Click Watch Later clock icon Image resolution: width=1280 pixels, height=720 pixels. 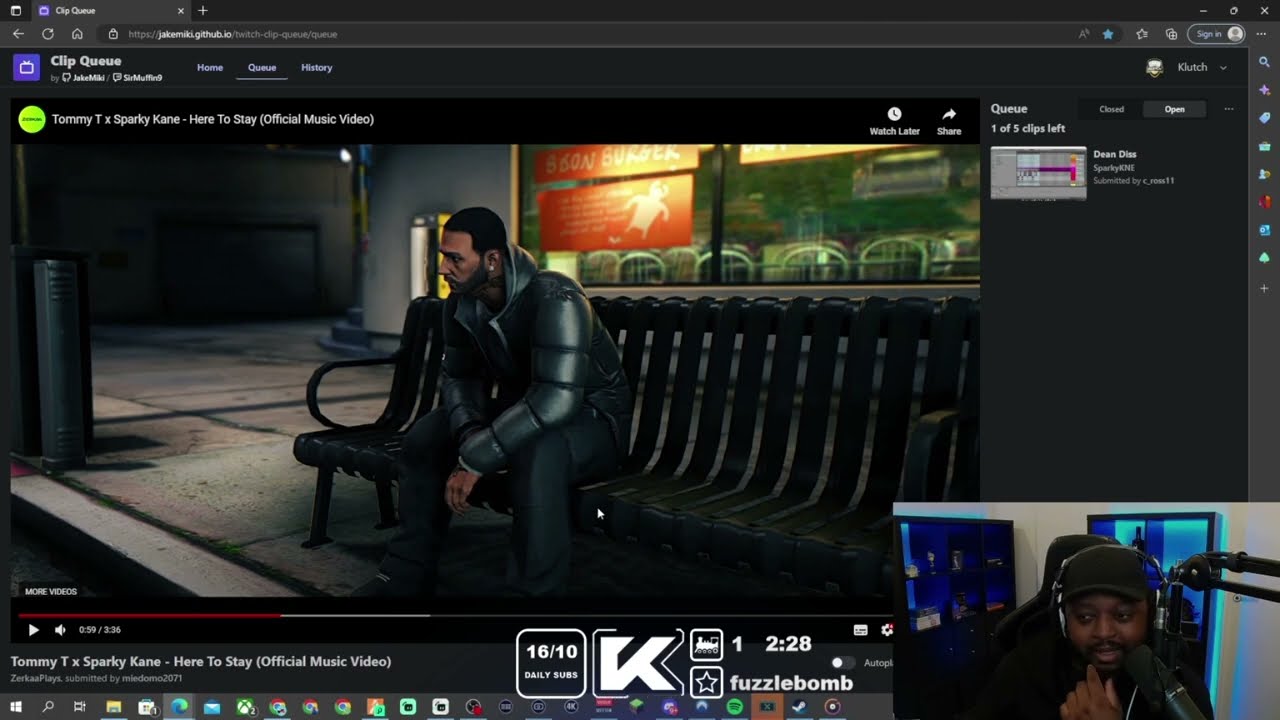click(894, 114)
